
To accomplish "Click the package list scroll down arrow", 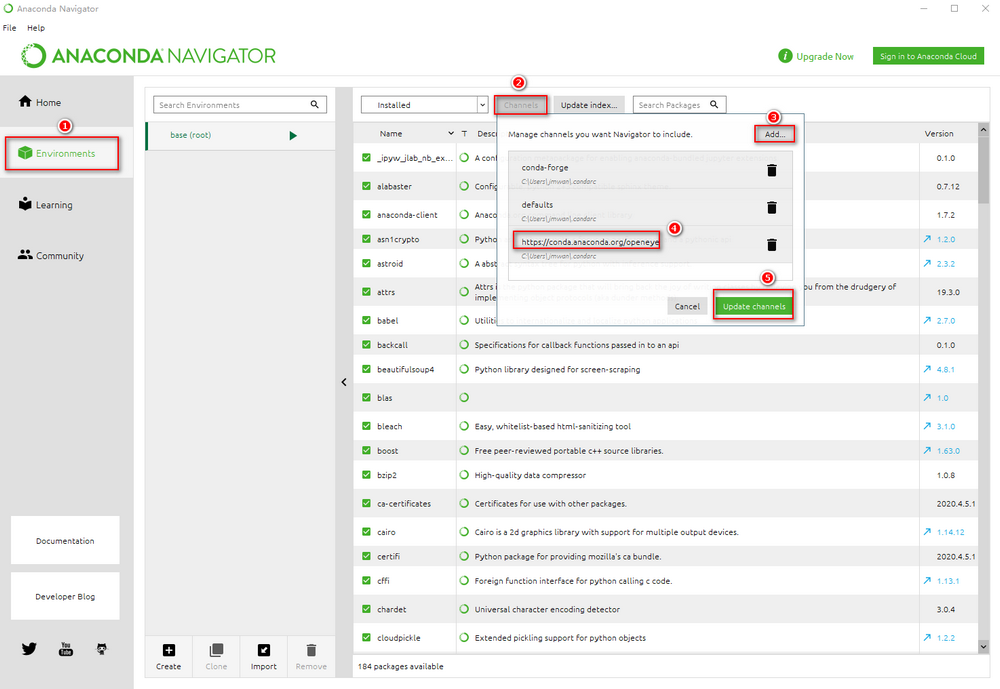I will point(983,646).
